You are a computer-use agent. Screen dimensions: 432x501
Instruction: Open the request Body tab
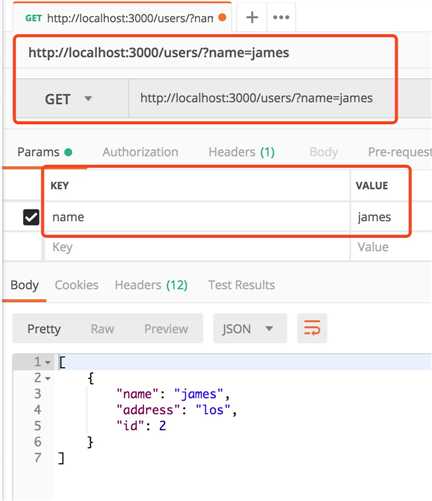pos(324,152)
